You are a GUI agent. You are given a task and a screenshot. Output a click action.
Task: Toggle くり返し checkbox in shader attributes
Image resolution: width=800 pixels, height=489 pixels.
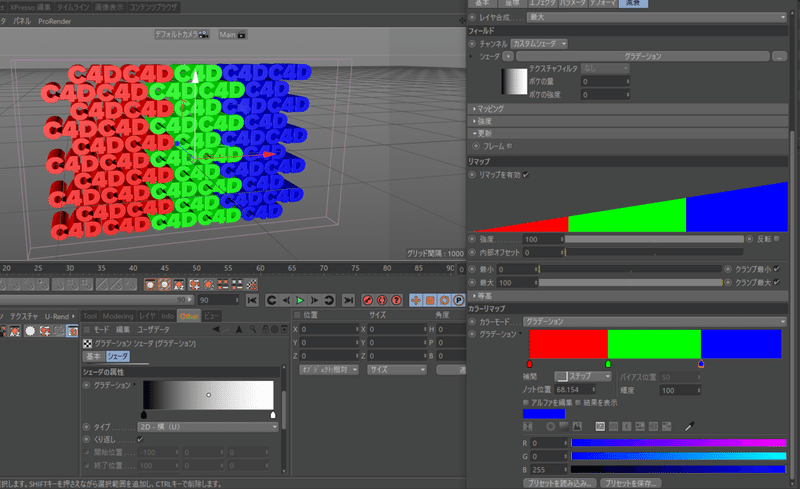[140, 439]
